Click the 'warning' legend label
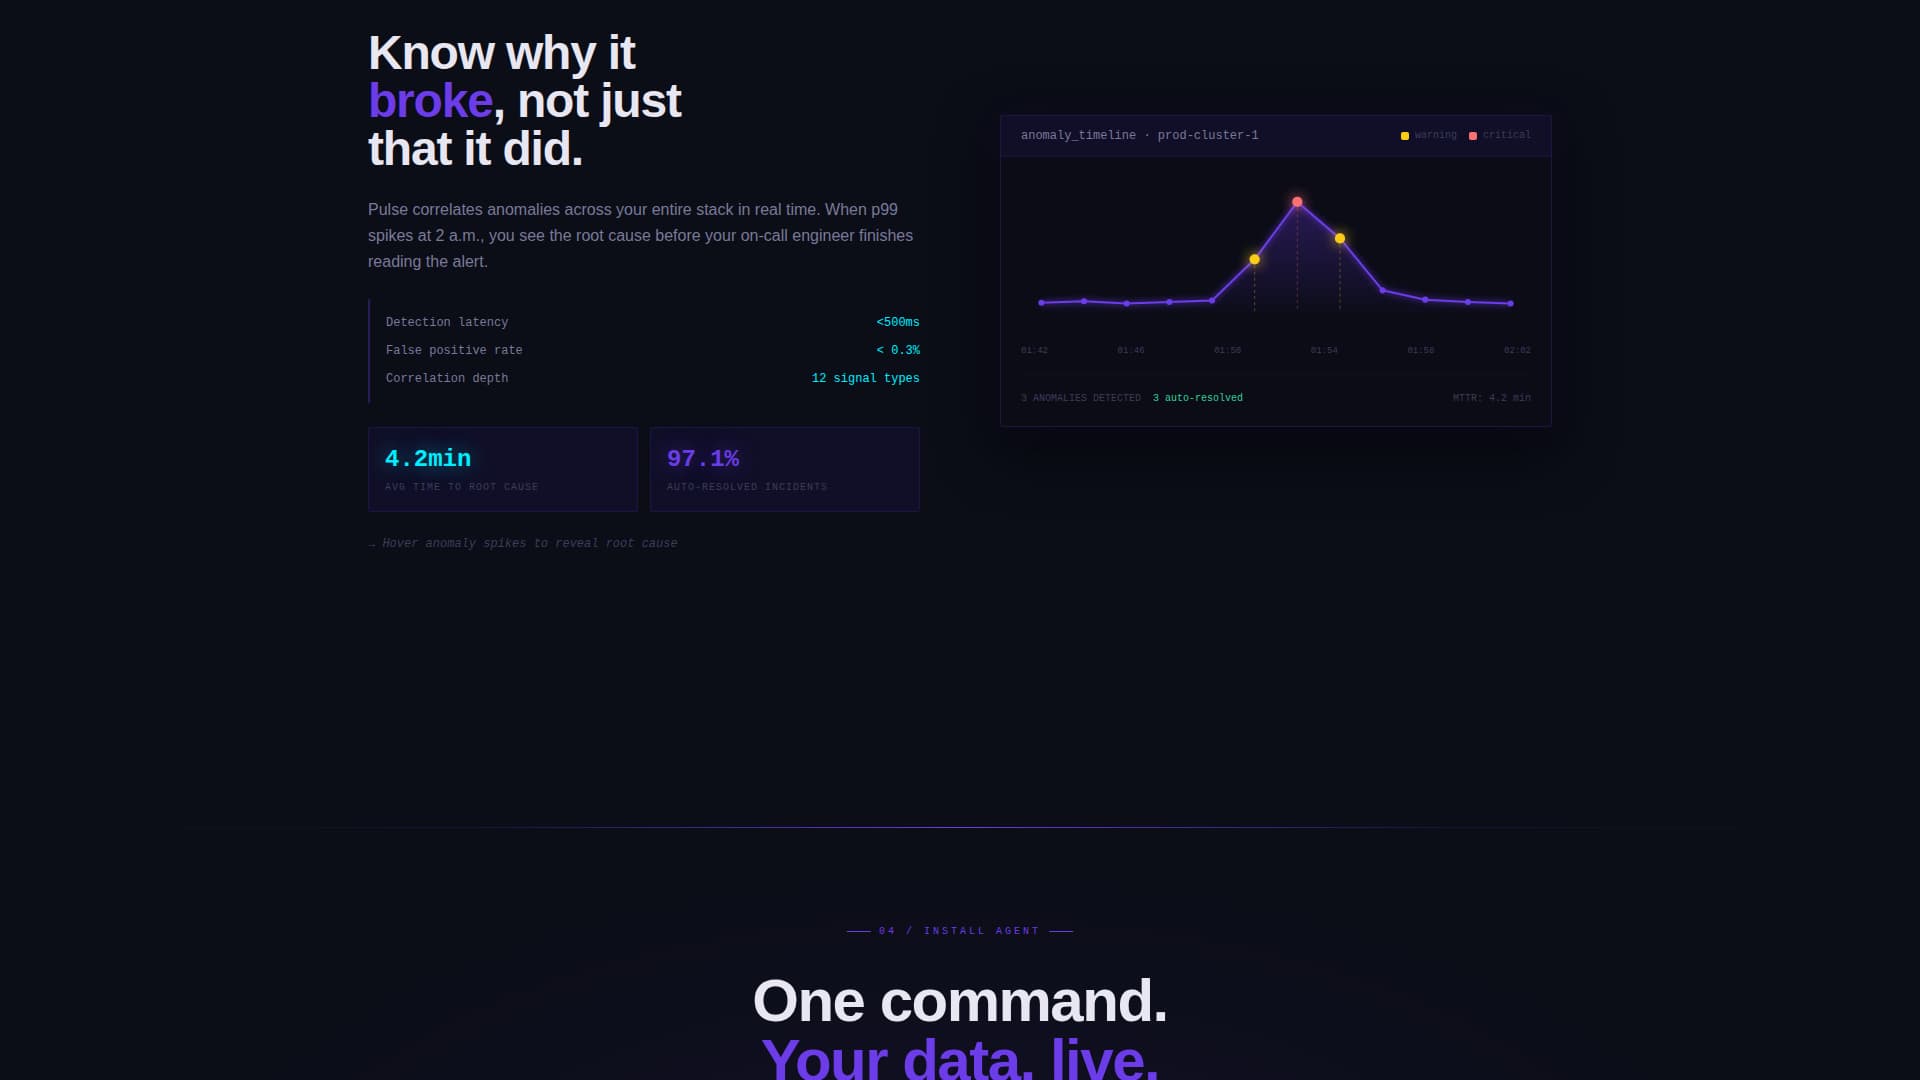Viewport: 1920px width, 1080px height. 1435,135
